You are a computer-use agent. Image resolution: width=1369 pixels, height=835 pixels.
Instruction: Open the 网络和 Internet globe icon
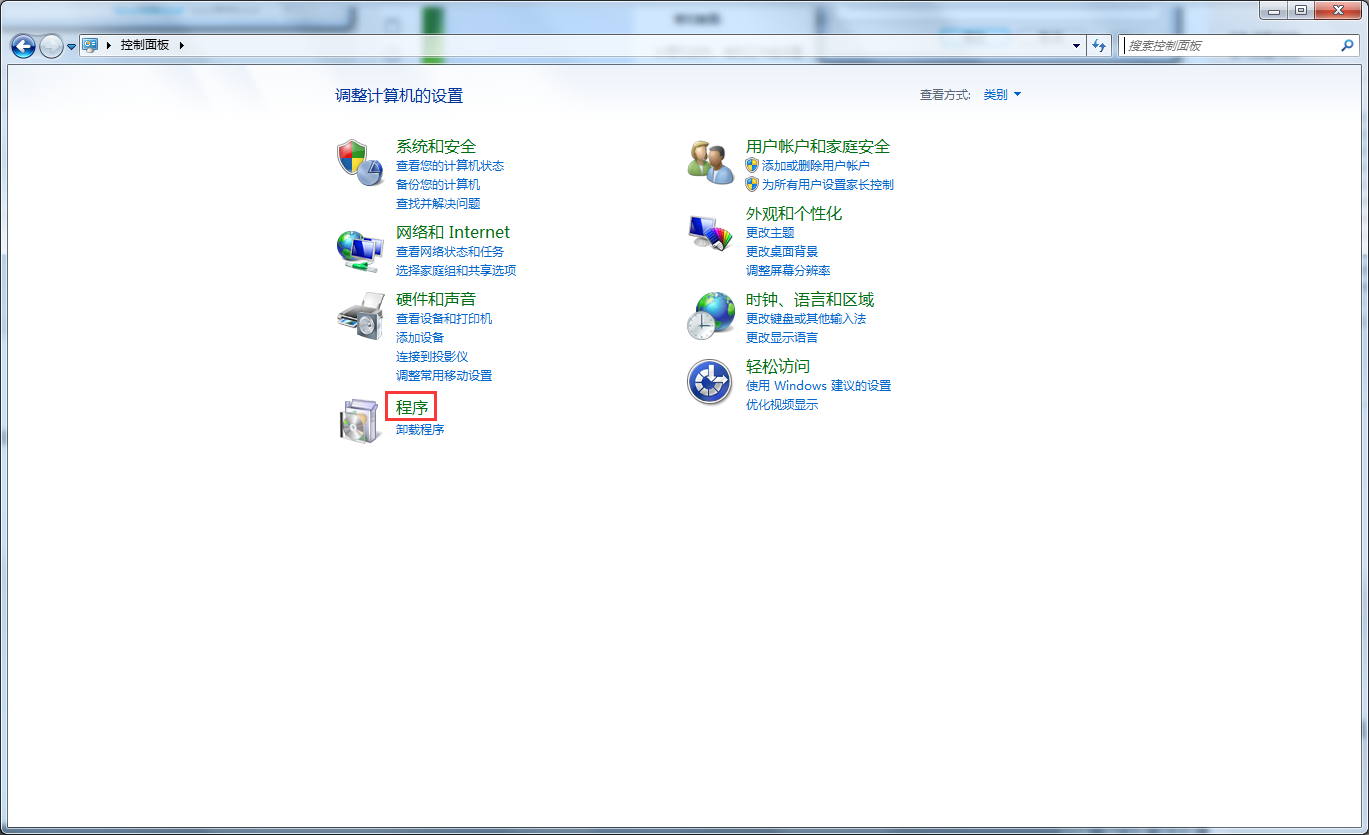(359, 250)
